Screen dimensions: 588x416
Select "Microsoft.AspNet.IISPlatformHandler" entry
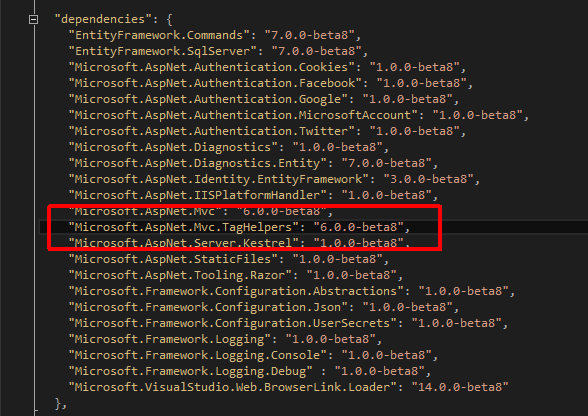click(198, 195)
